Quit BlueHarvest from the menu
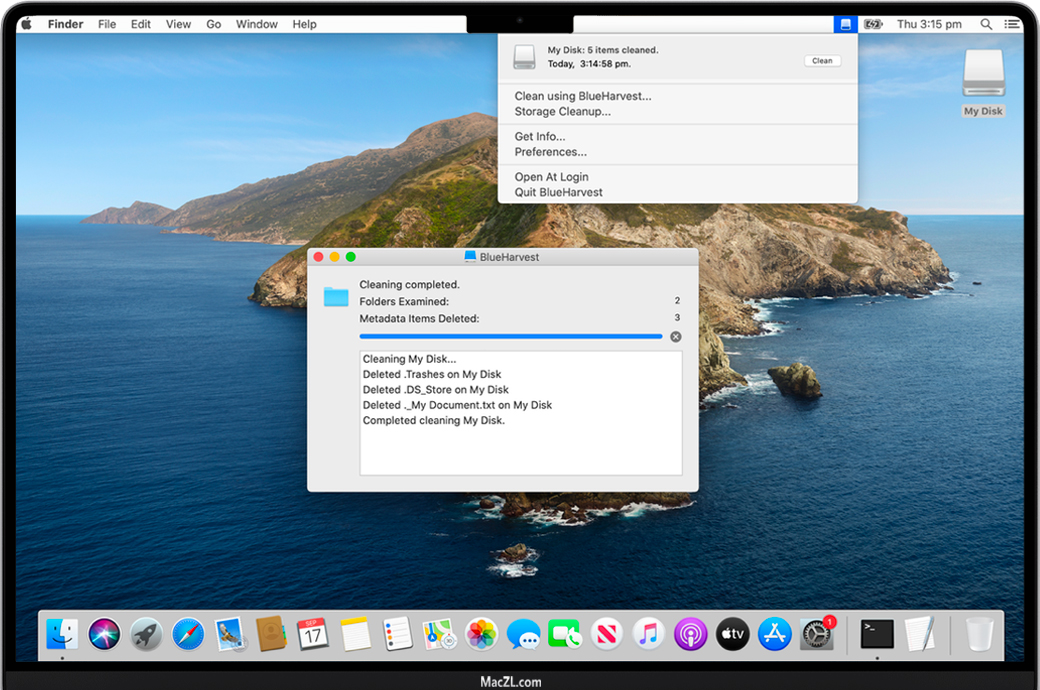Image resolution: width=1040 pixels, height=690 pixels. pos(558,192)
